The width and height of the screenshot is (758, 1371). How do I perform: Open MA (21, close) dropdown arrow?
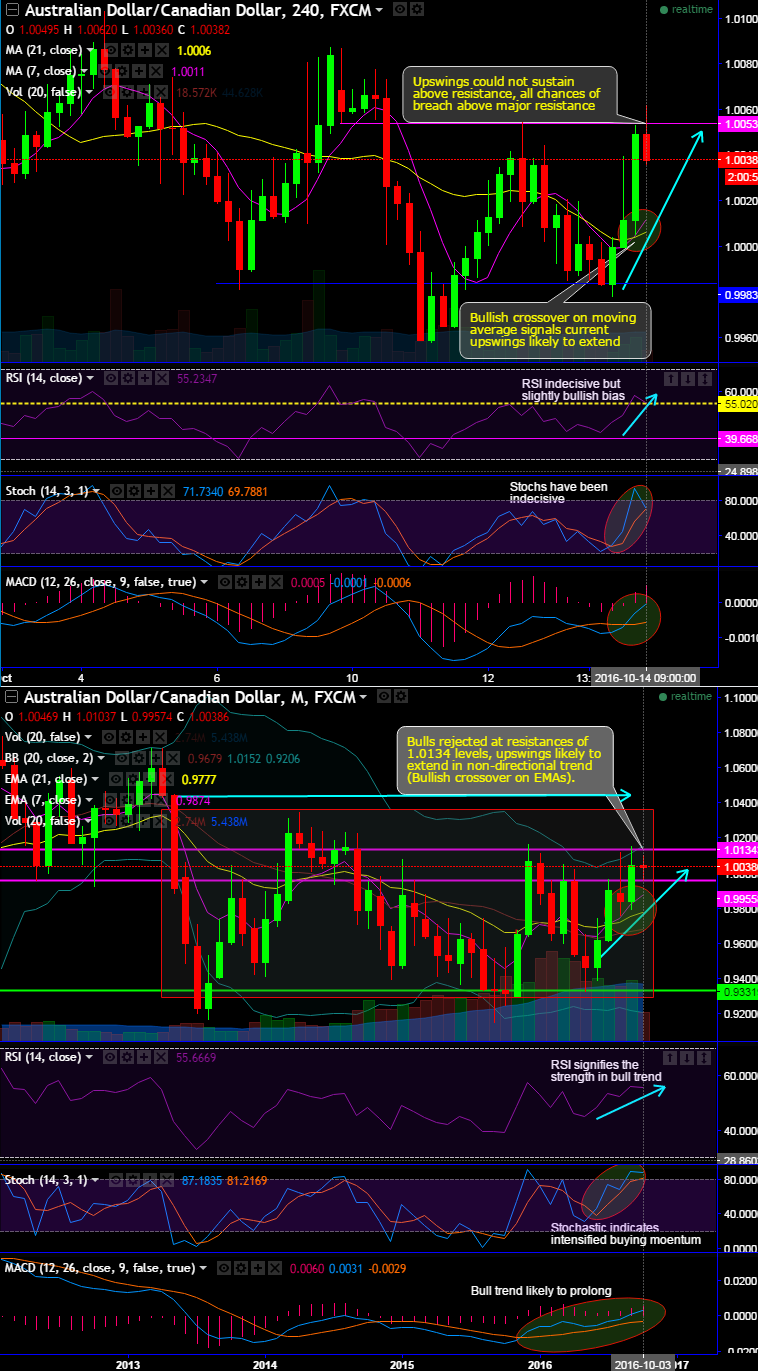coord(92,50)
